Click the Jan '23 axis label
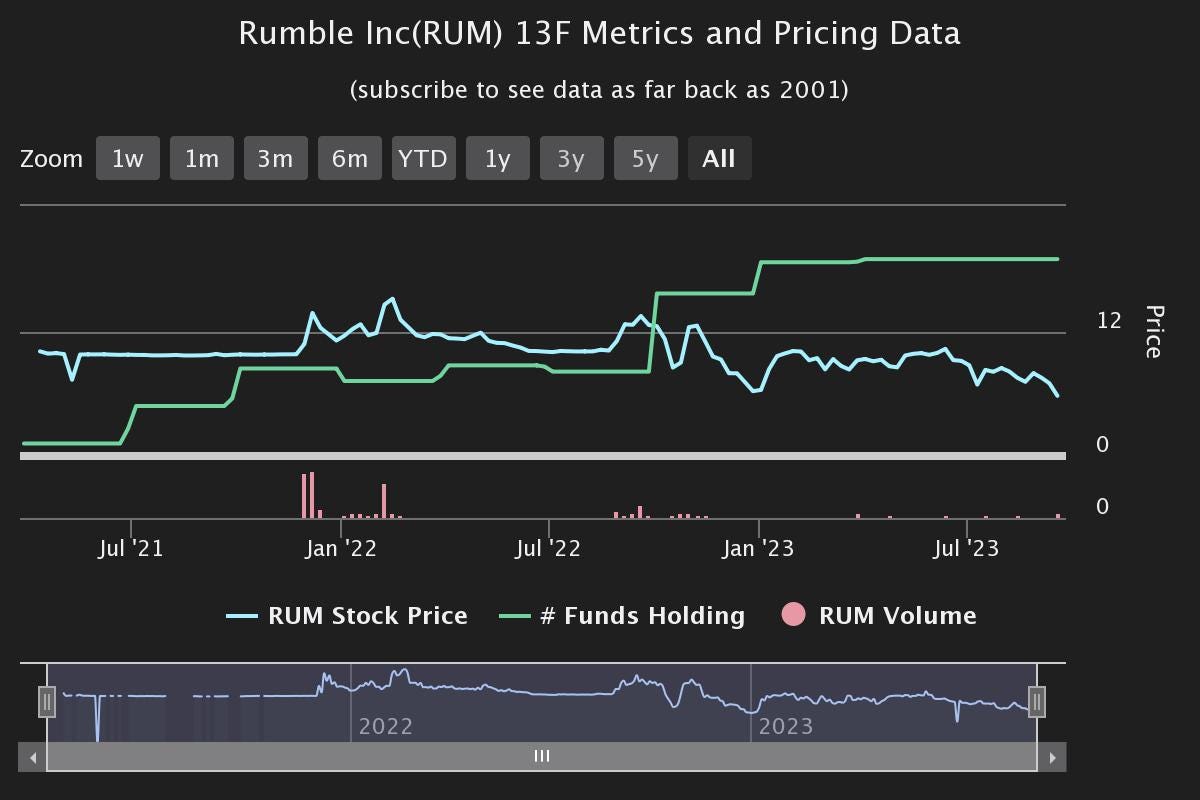This screenshot has height=800, width=1200. click(x=759, y=548)
